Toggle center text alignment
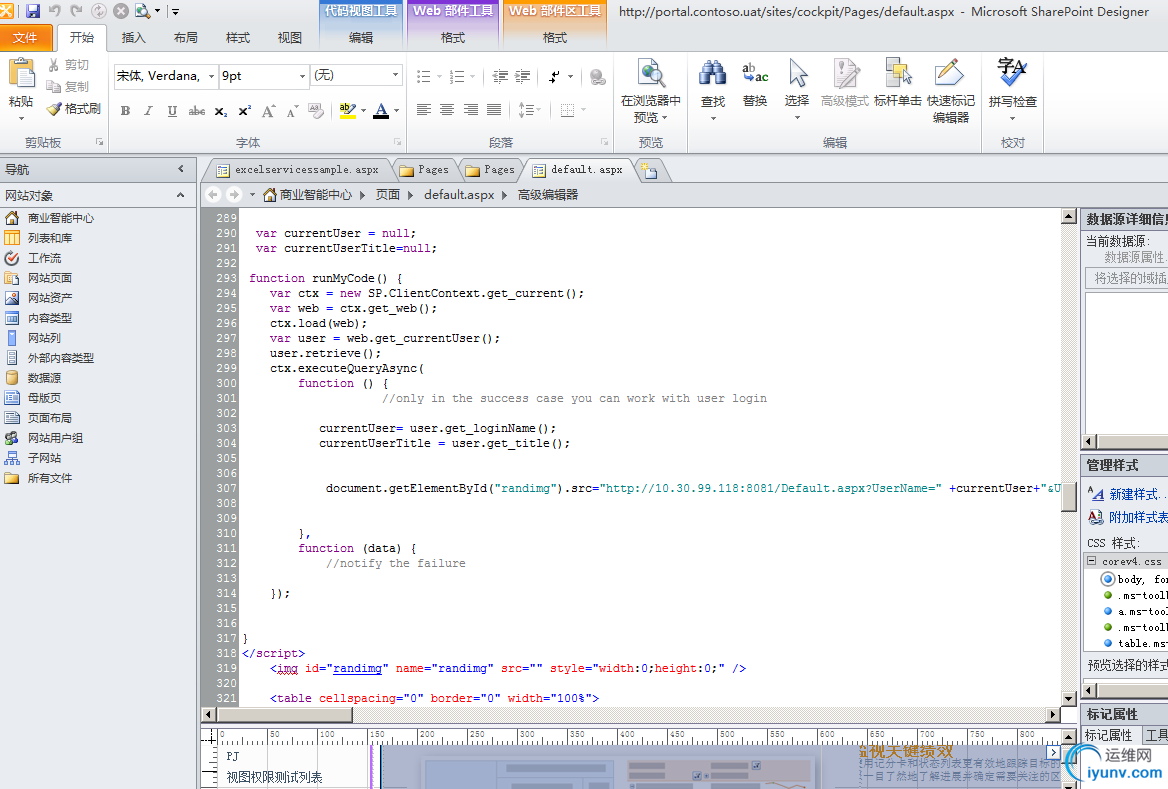 click(x=447, y=110)
